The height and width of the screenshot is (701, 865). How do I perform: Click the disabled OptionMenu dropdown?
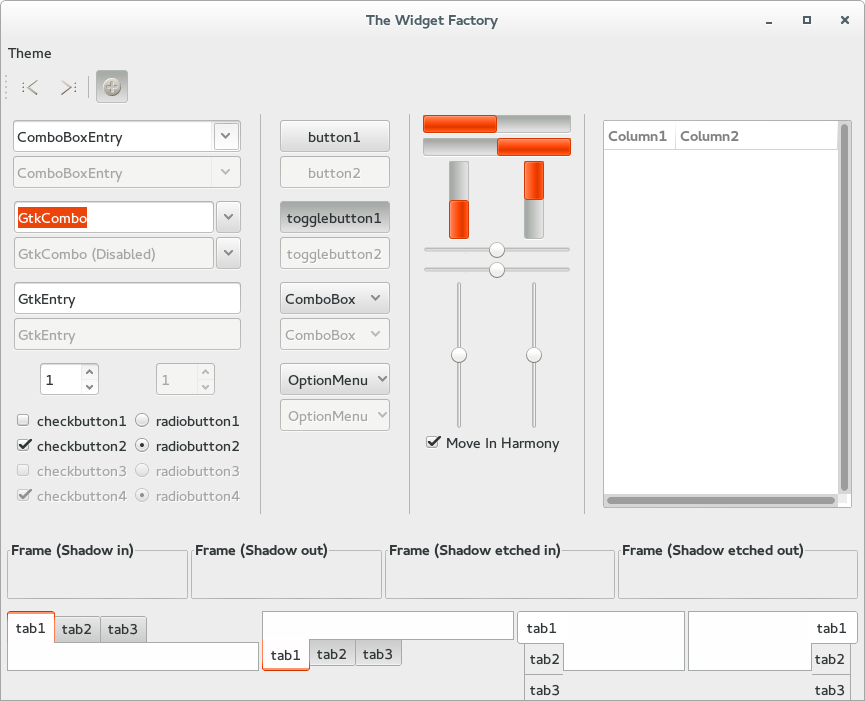coord(334,415)
